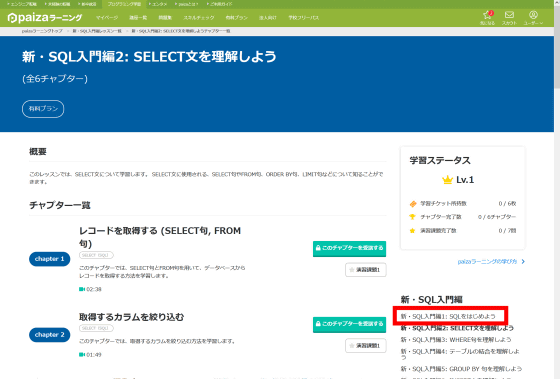
Task: Open 新・SQL入門編3: WHERE句を理解しよう link
Action: [456, 339]
